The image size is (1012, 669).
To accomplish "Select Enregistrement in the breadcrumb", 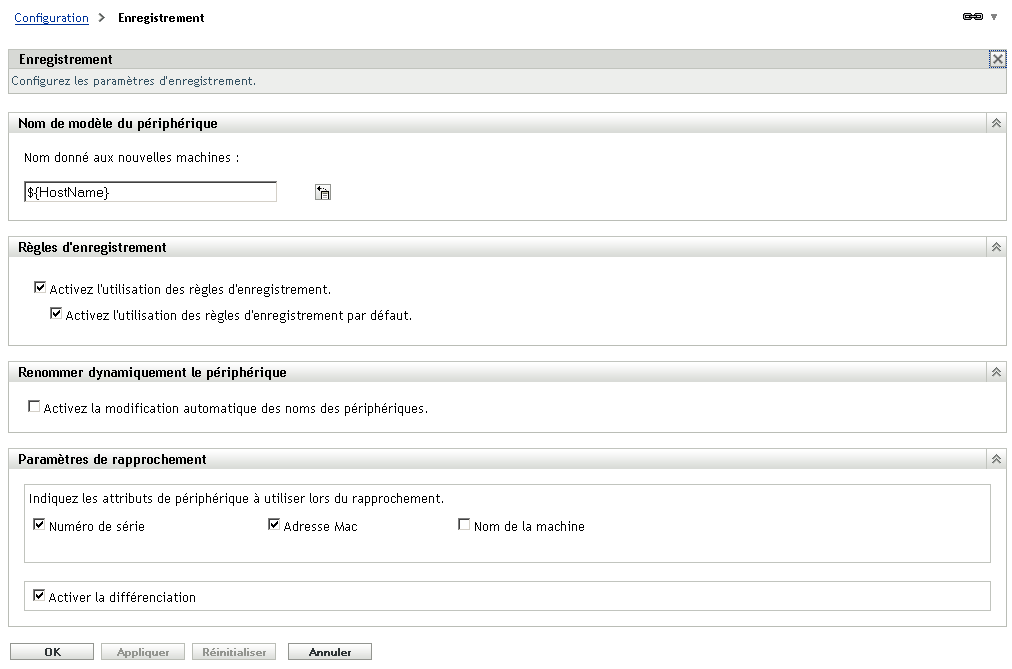I will (160, 17).
